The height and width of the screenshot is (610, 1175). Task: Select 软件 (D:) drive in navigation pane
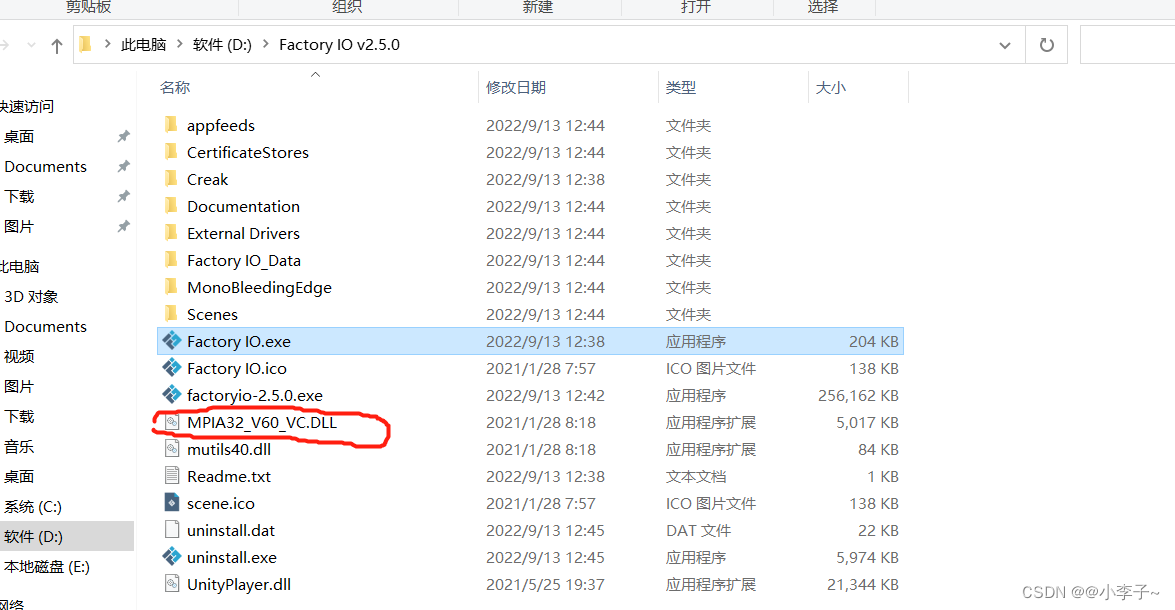33,537
